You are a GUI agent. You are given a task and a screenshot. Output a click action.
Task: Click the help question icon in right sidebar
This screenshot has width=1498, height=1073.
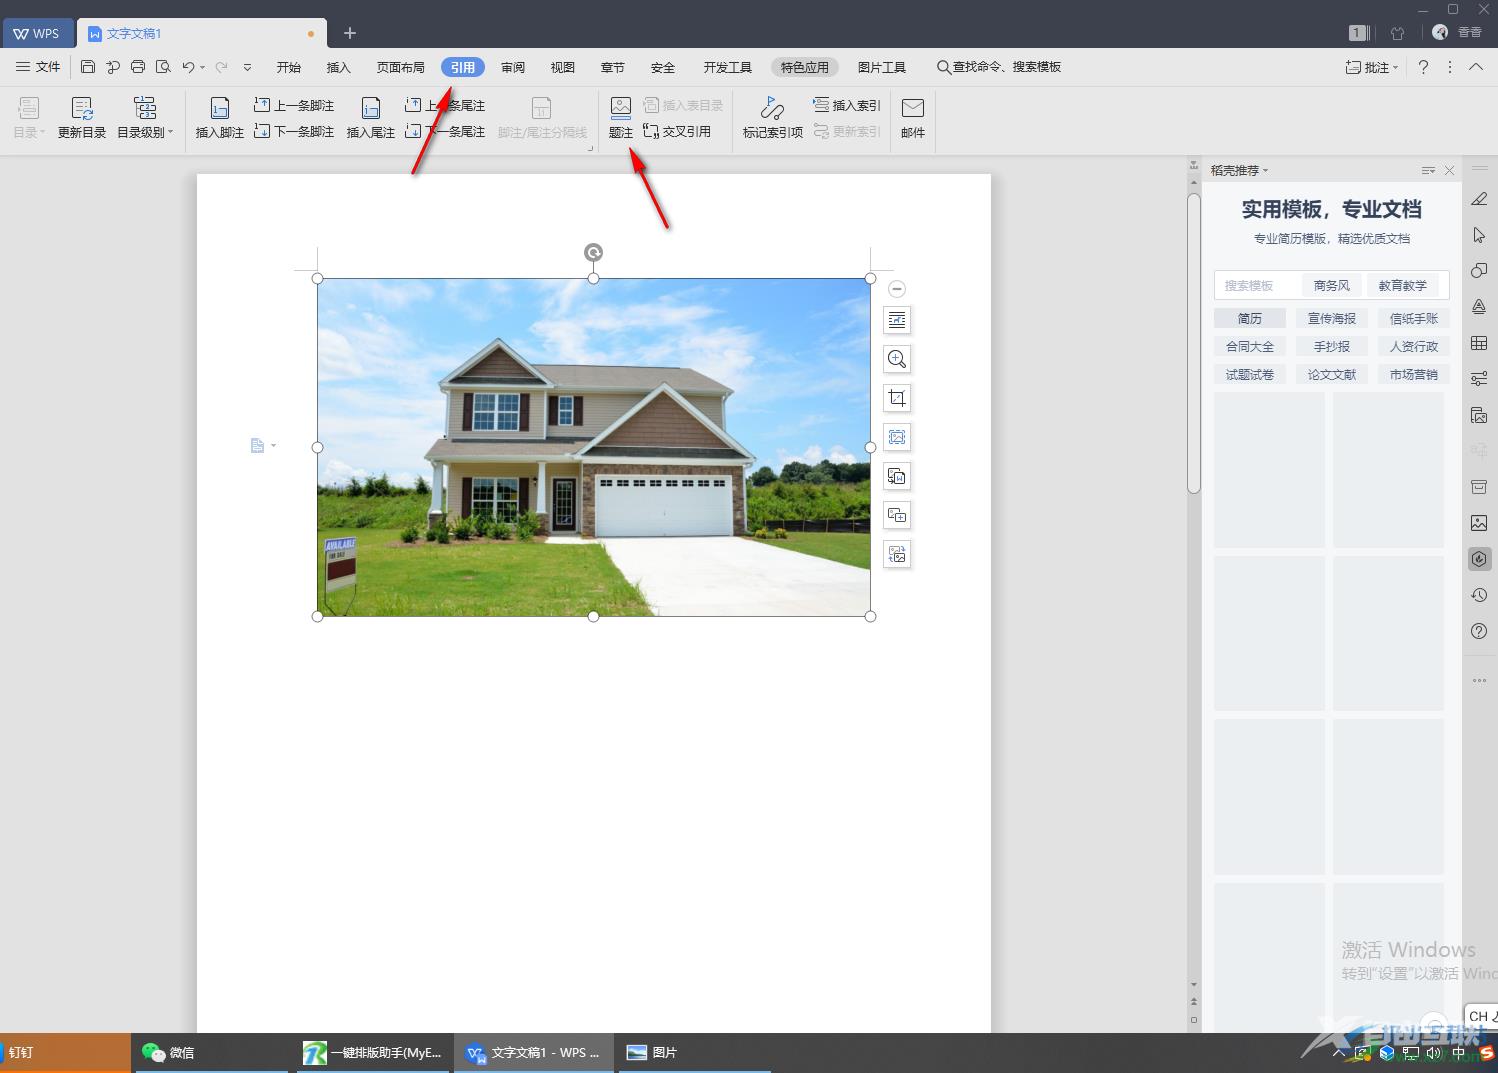tap(1479, 631)
